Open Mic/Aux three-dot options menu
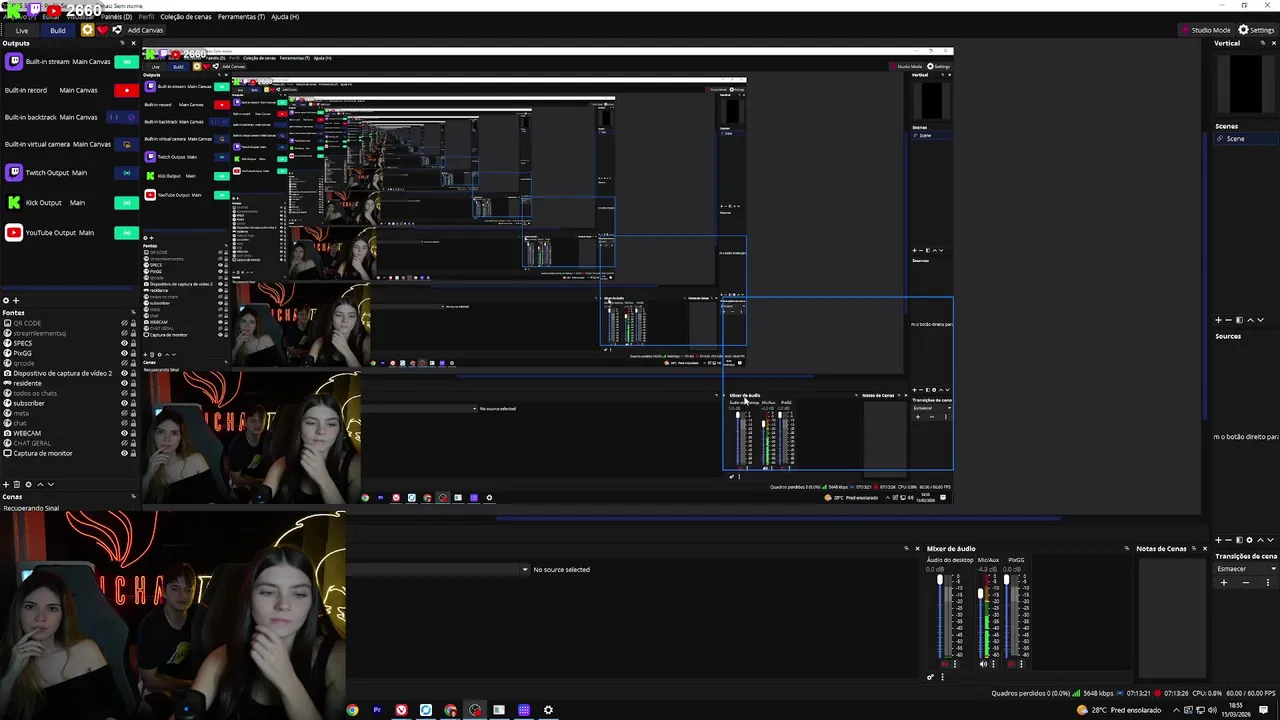 click(994, 664)
